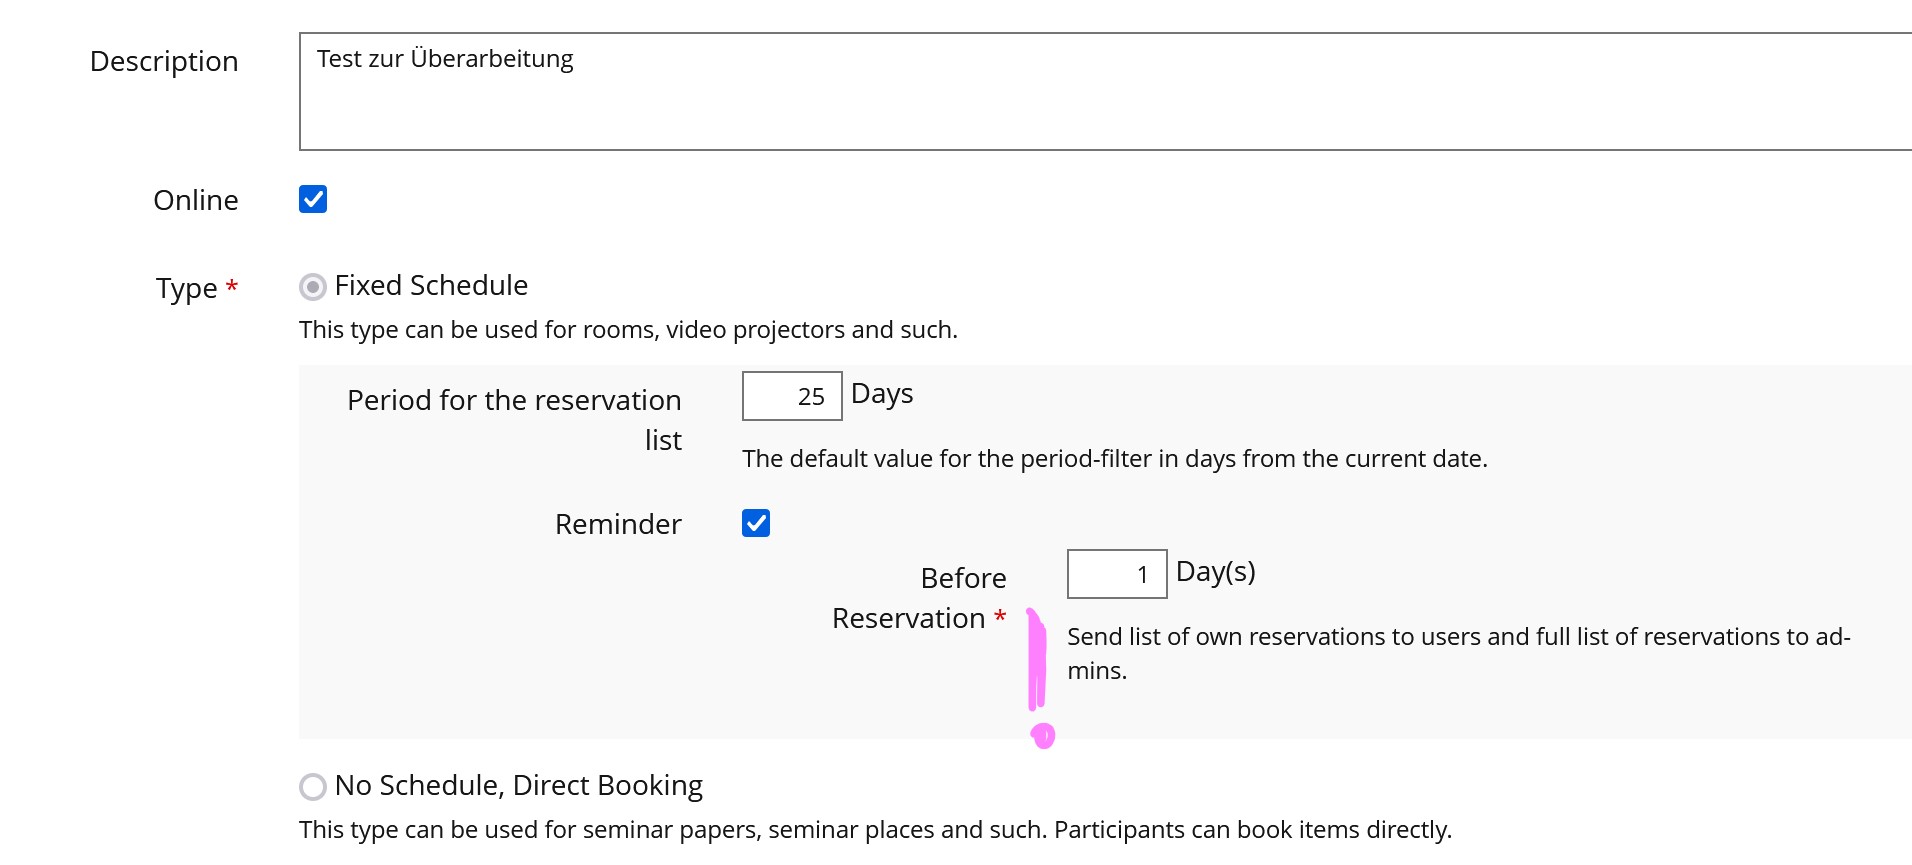Click inside the Description text area
This screenshot has height=865, width=1912.
(x=1100, y=92)
